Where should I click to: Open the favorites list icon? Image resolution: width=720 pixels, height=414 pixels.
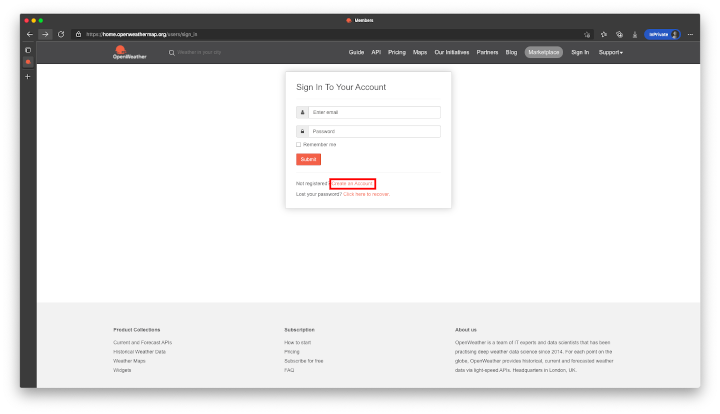tap(604, 34)
